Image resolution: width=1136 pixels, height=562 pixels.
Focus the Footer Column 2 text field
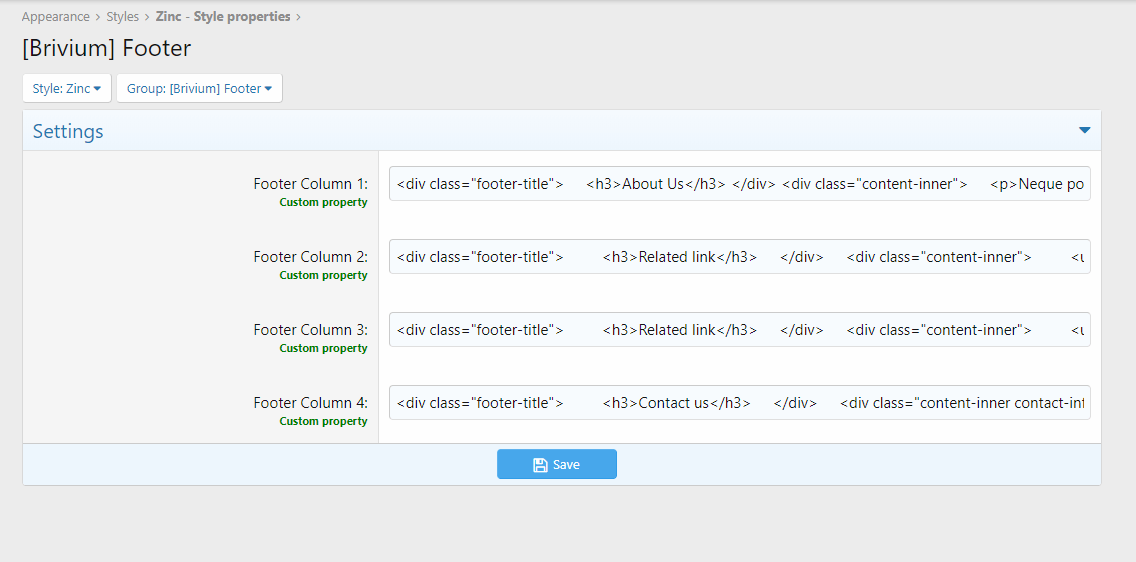[x=739, y=257]
